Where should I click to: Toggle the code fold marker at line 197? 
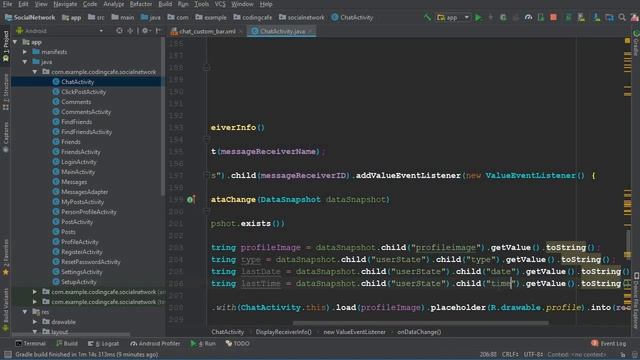point(207,176)
